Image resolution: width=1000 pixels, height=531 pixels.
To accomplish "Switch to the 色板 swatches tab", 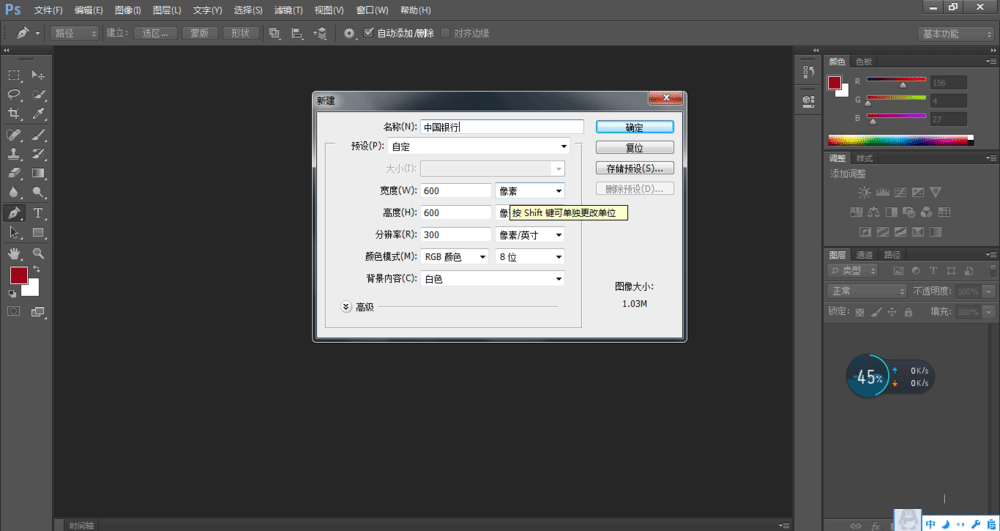I will click(864, 61).
